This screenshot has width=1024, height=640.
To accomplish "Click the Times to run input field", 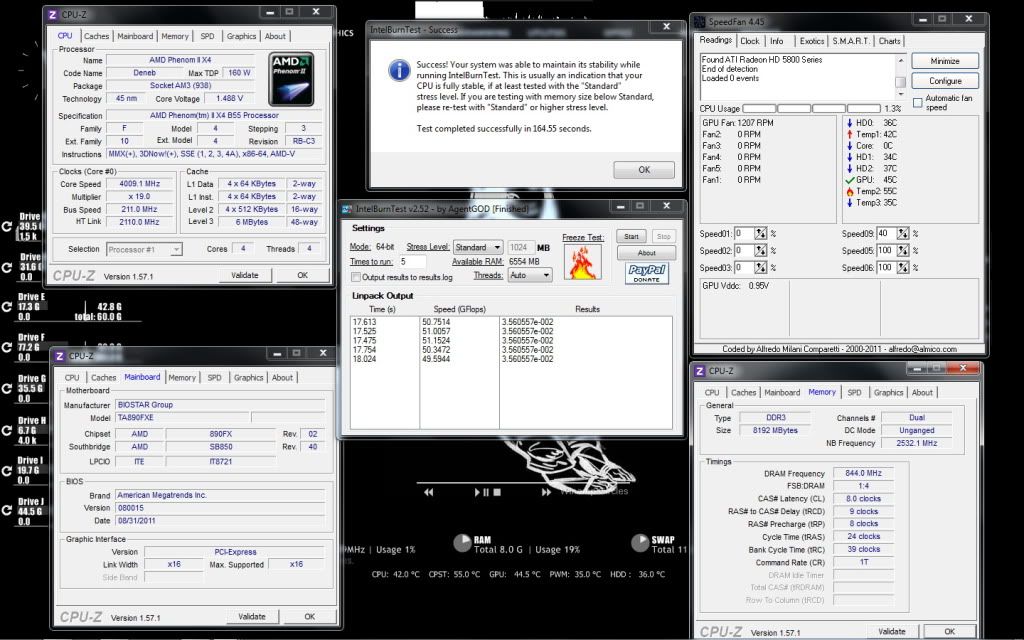I will (412, 262).
